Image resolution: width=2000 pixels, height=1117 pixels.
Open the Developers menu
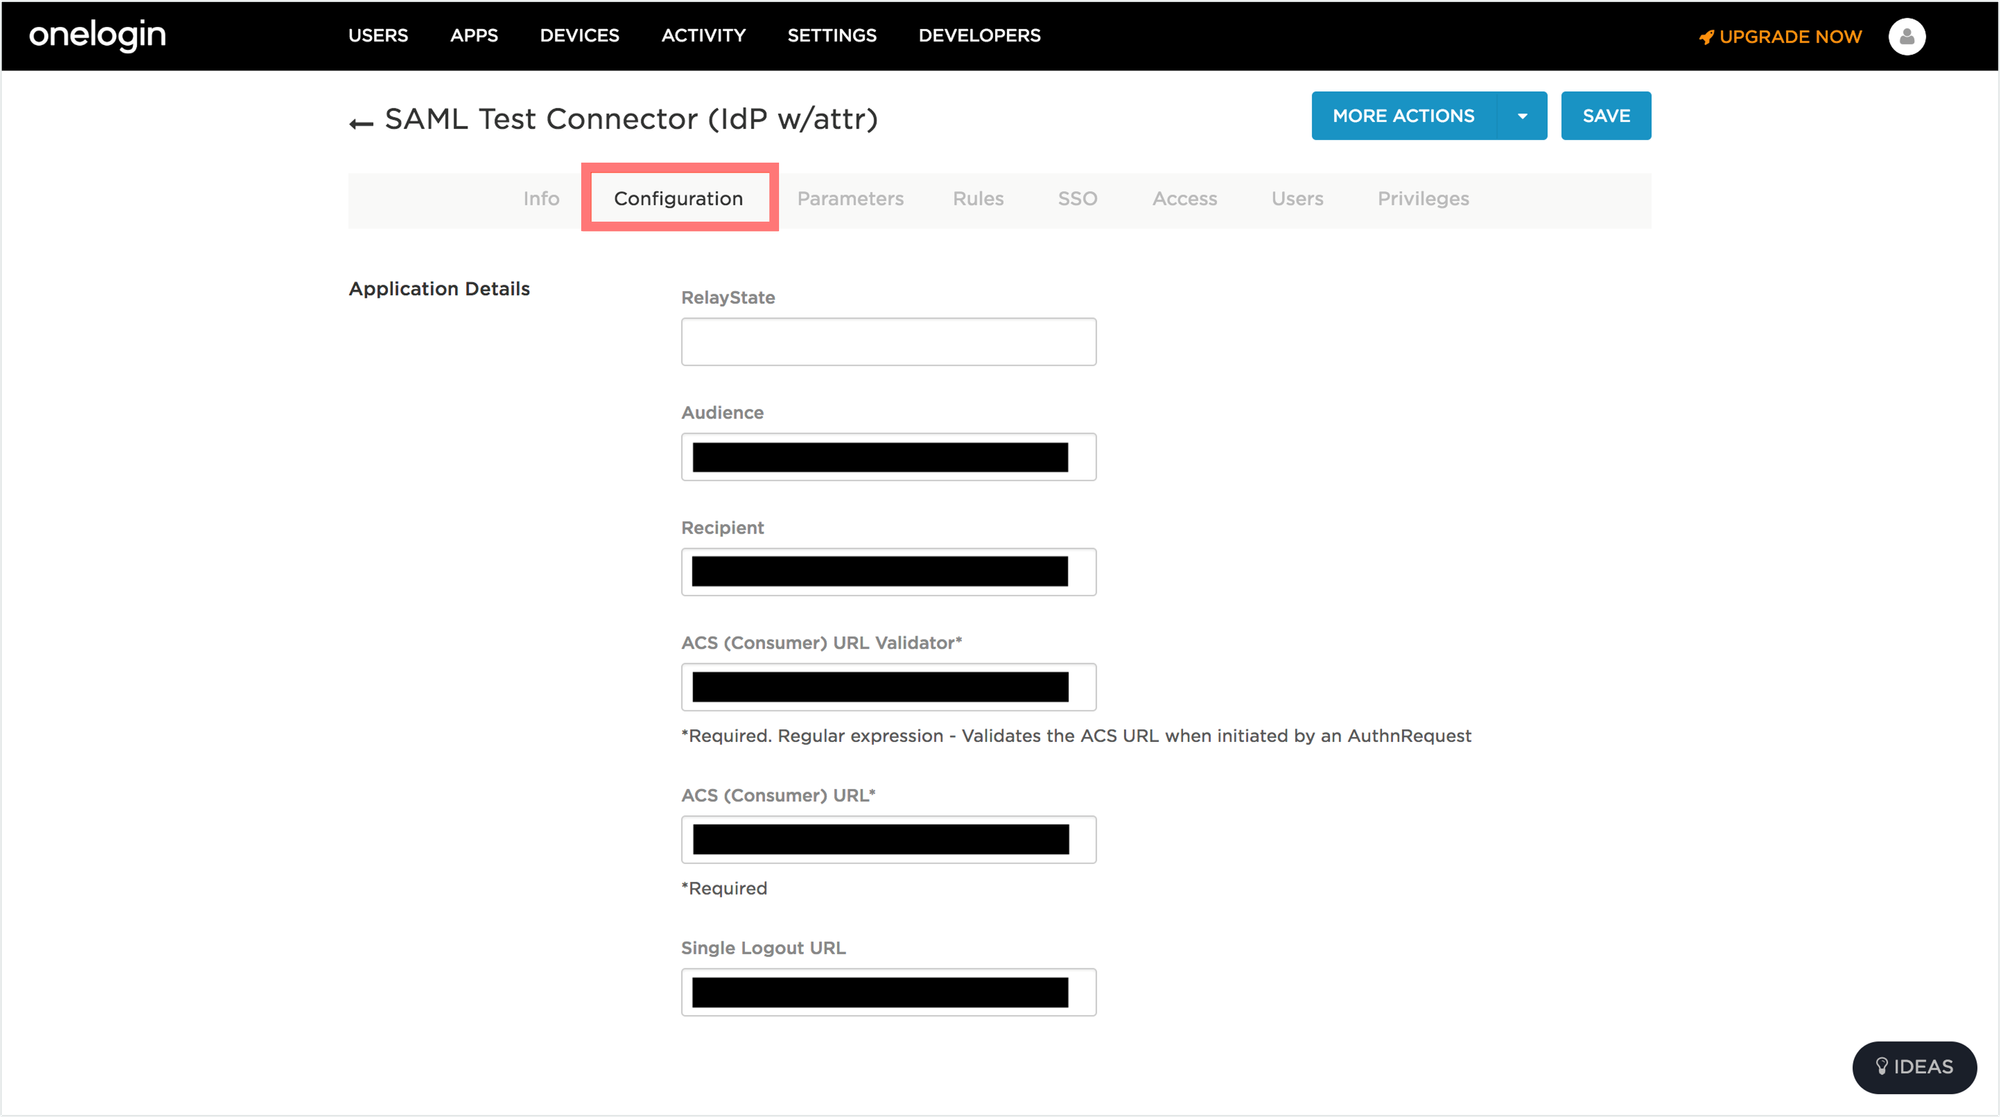(980, 36)
